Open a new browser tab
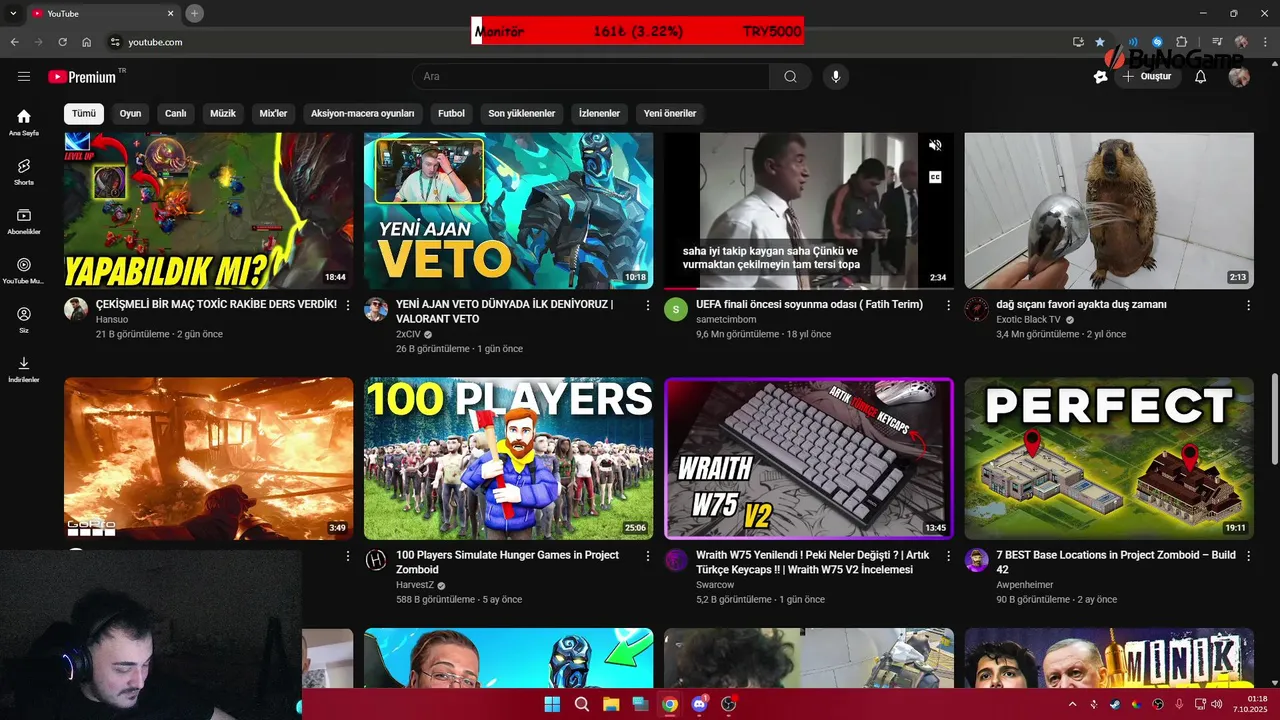 click(194, 13)
